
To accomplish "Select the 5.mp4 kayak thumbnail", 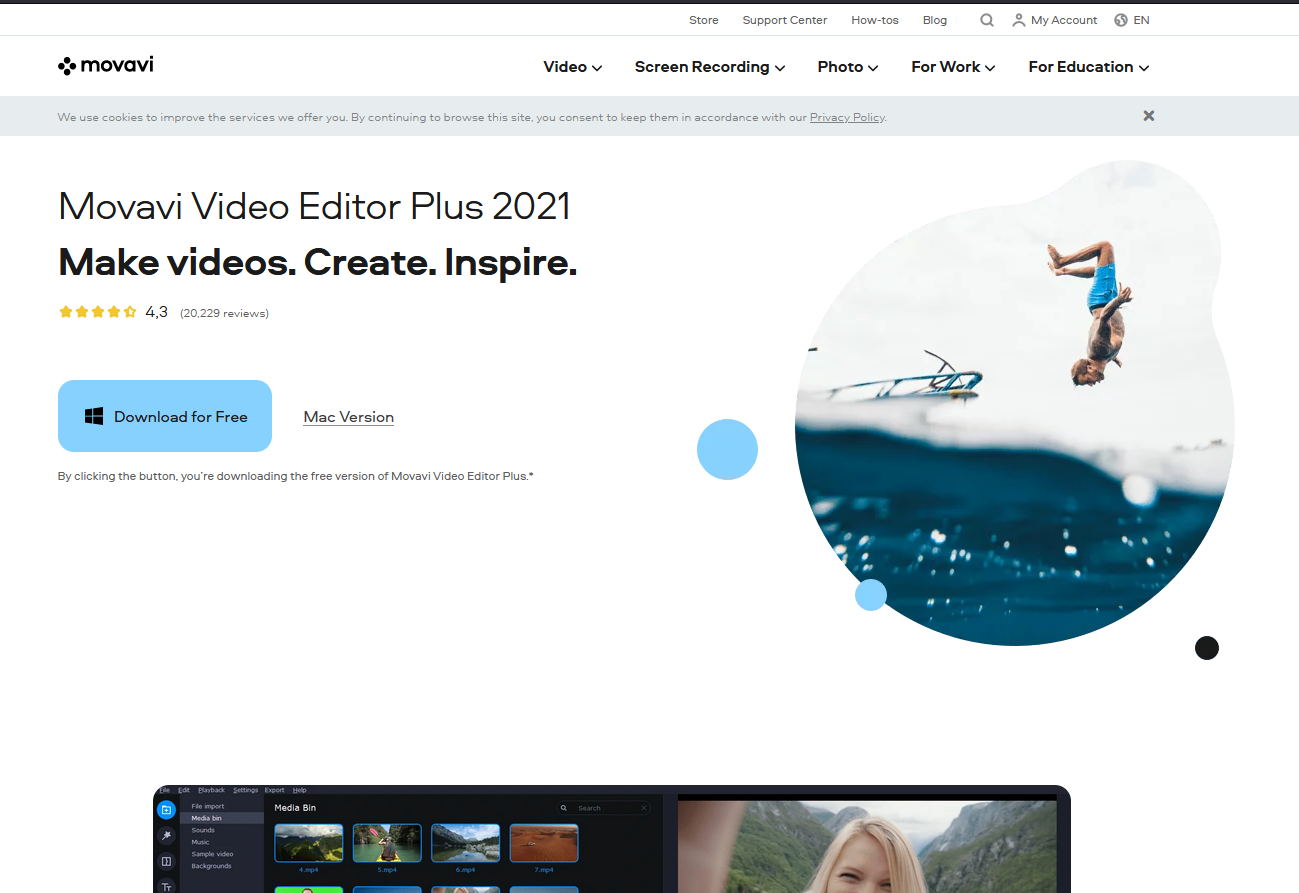I will click(387, 843).
